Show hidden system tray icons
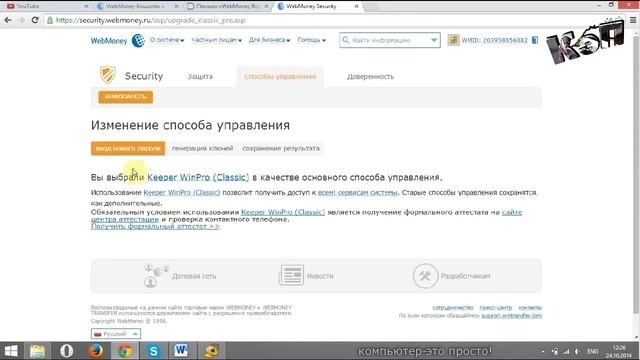640x360 pixels. (x=543, y=351)
